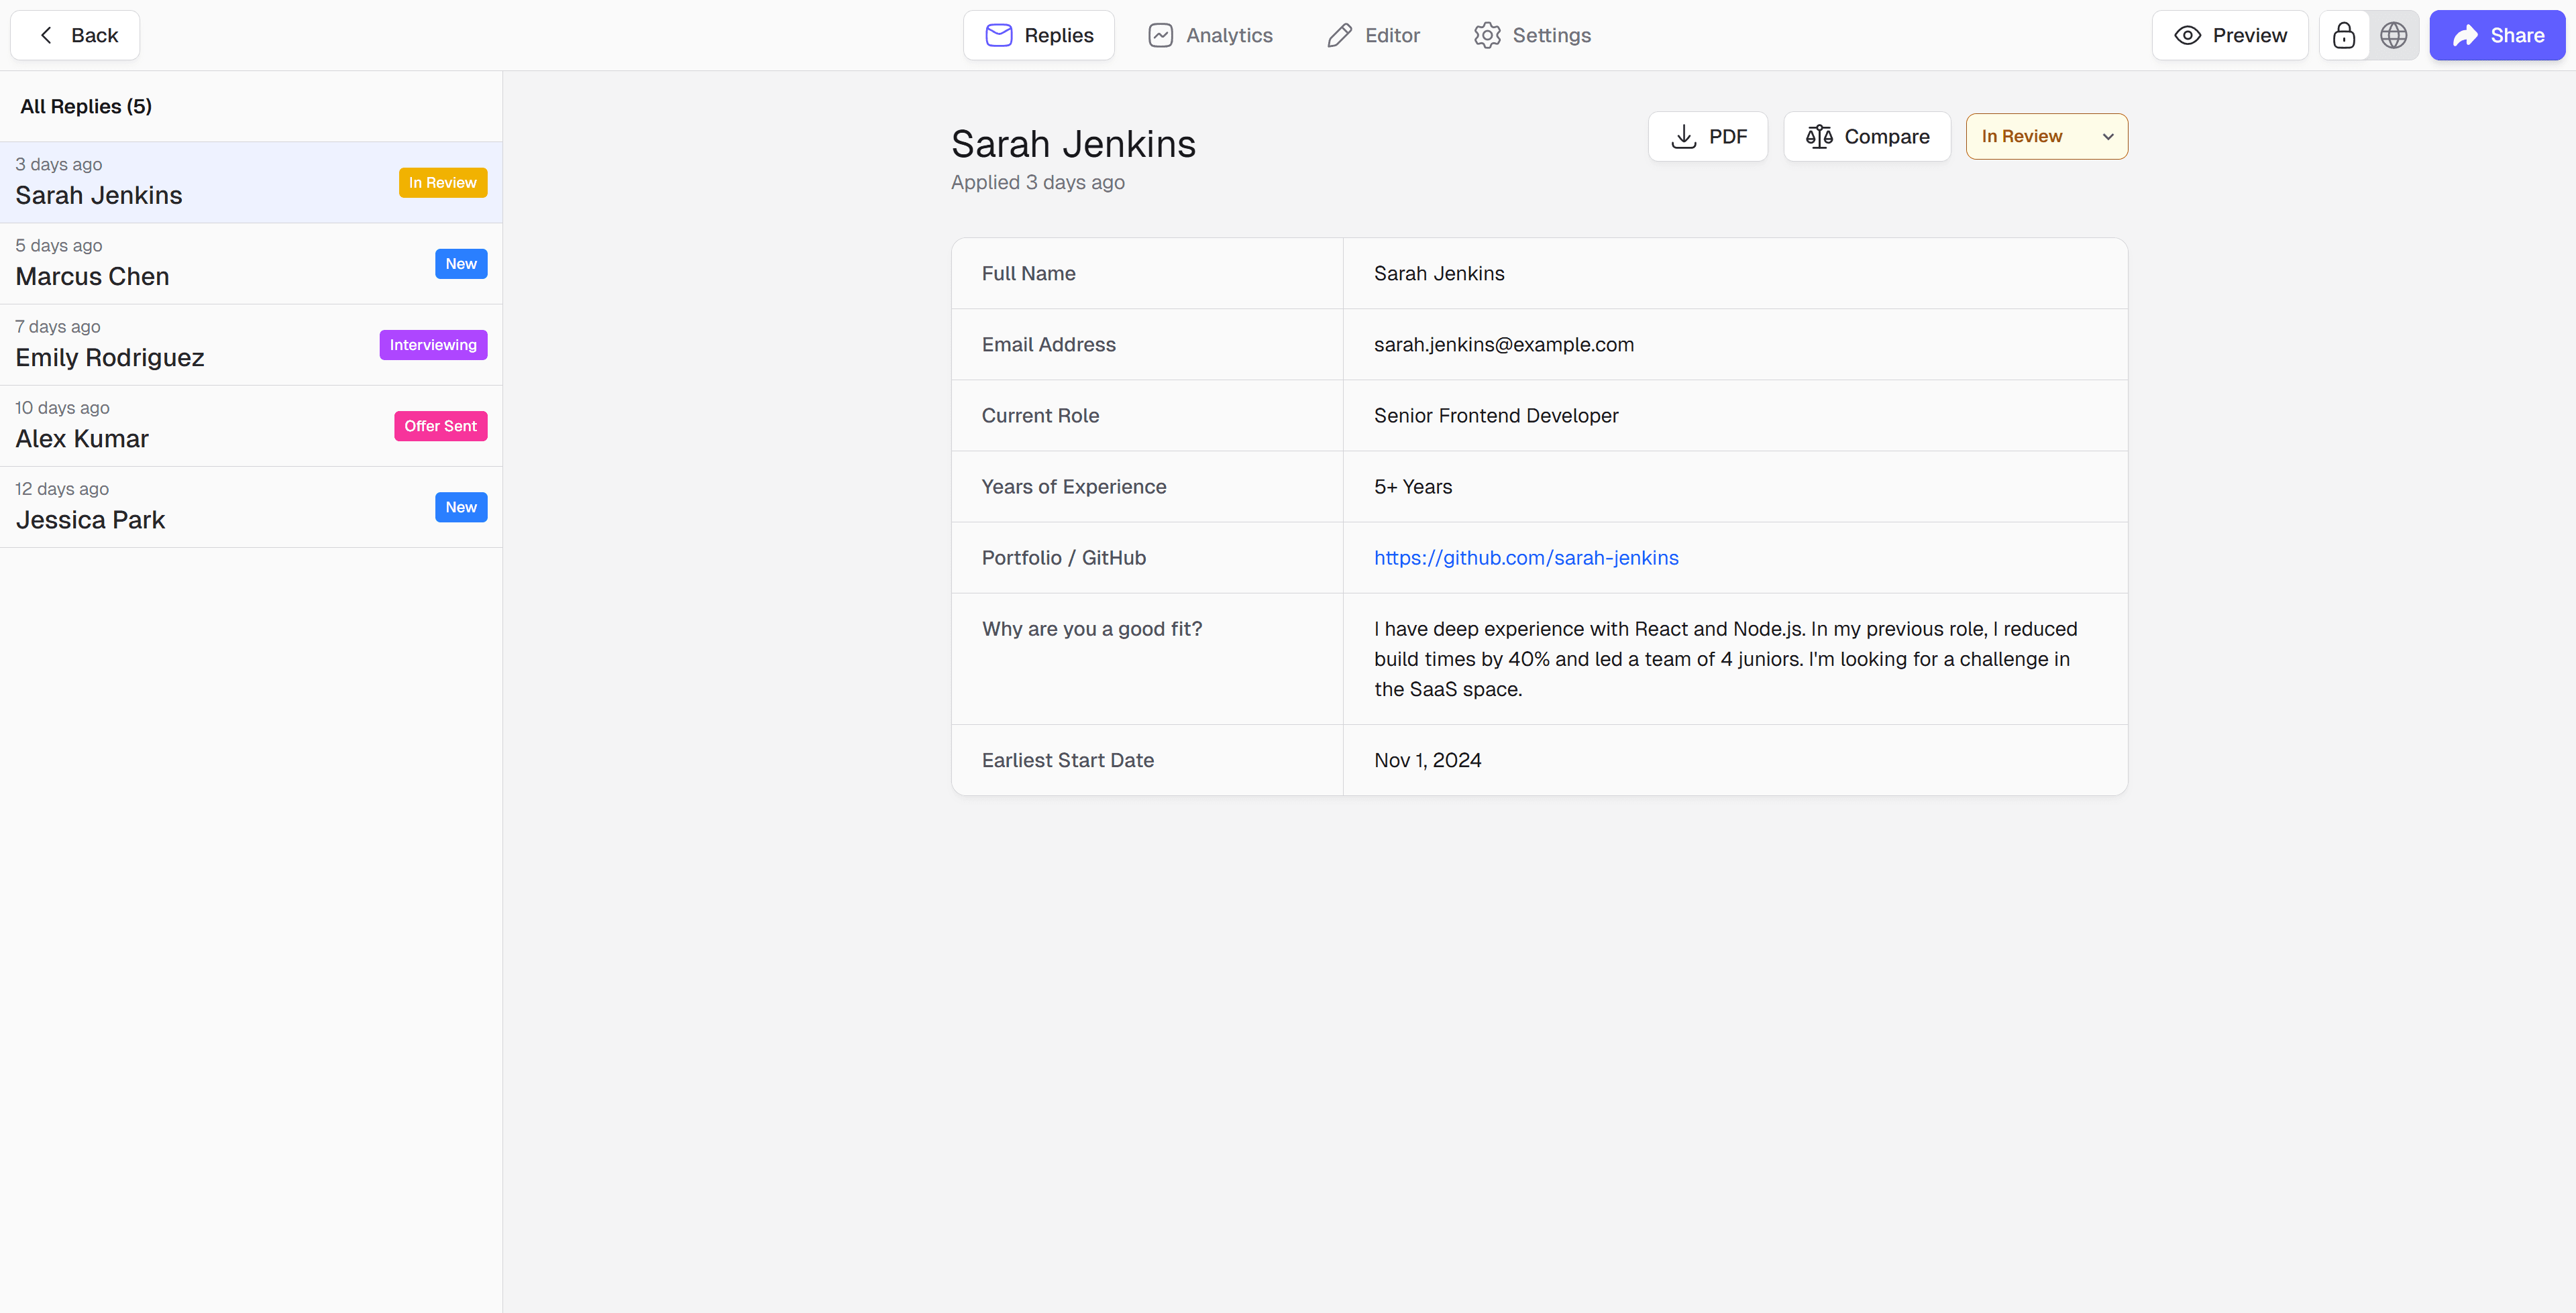Click the All Replies (5) header
Screen dimensions: 2576x1313
click(86, 106)
